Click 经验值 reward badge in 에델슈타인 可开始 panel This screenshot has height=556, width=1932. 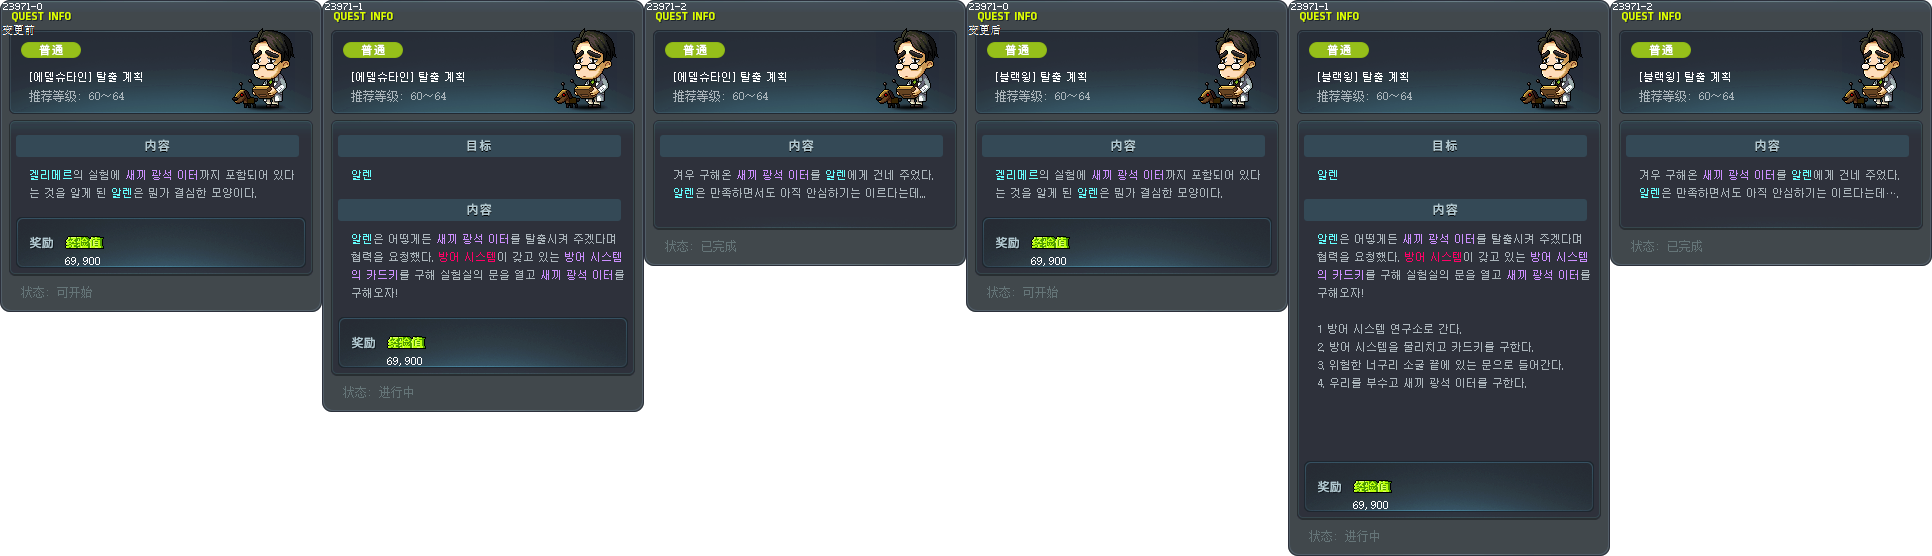click(84, 243)
